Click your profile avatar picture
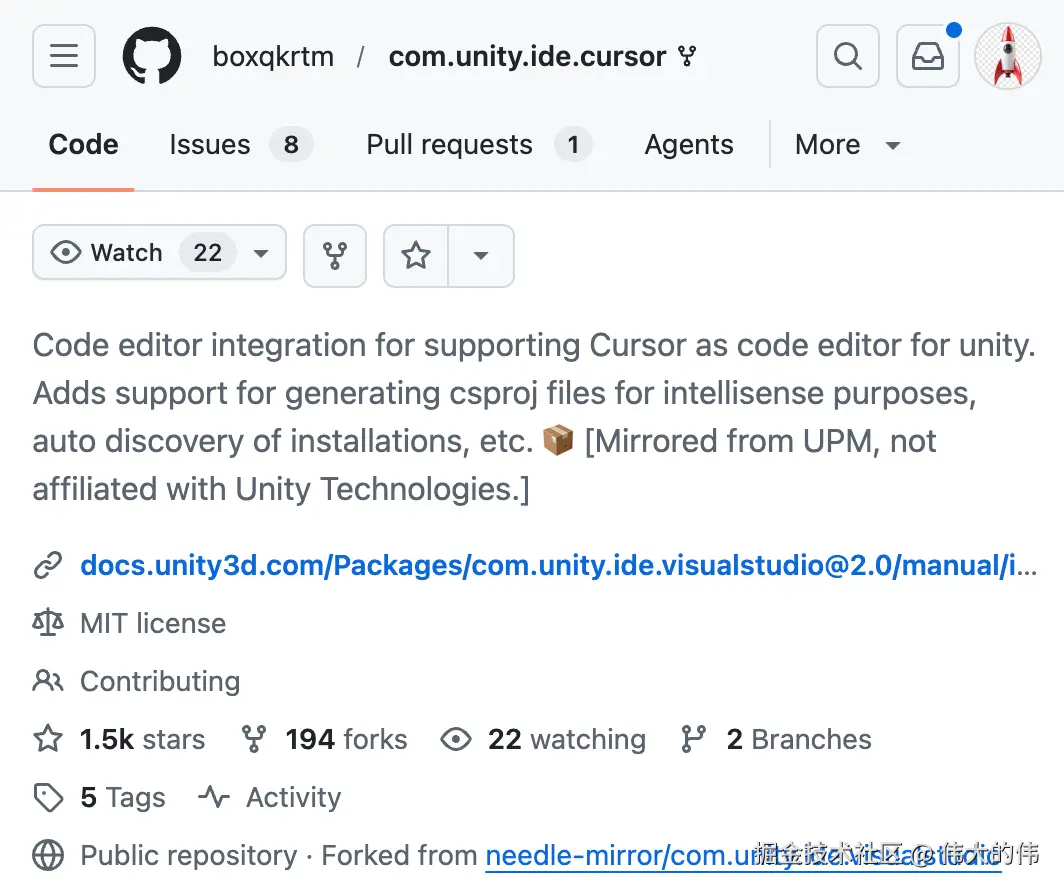 coord(1007,56)
